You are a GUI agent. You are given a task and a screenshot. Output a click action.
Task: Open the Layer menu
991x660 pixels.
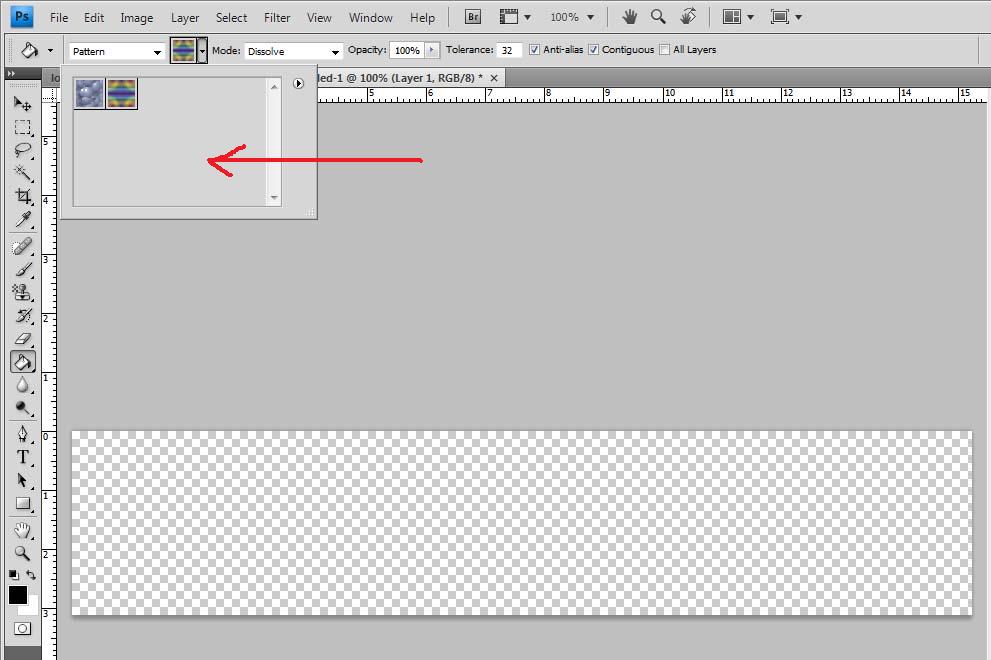(185, 18)
